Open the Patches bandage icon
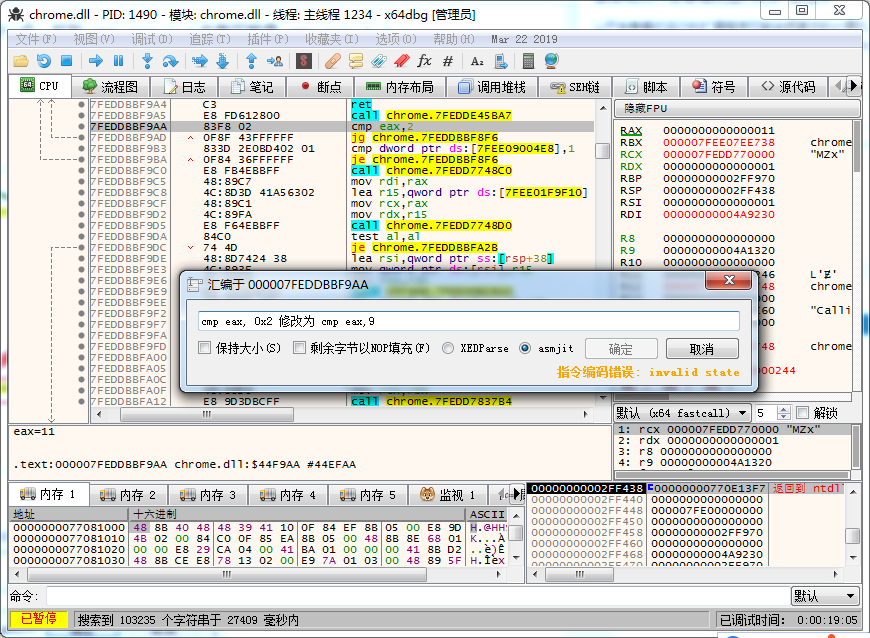The height and width of the screenshot is (638, 870). pos(332,61)
